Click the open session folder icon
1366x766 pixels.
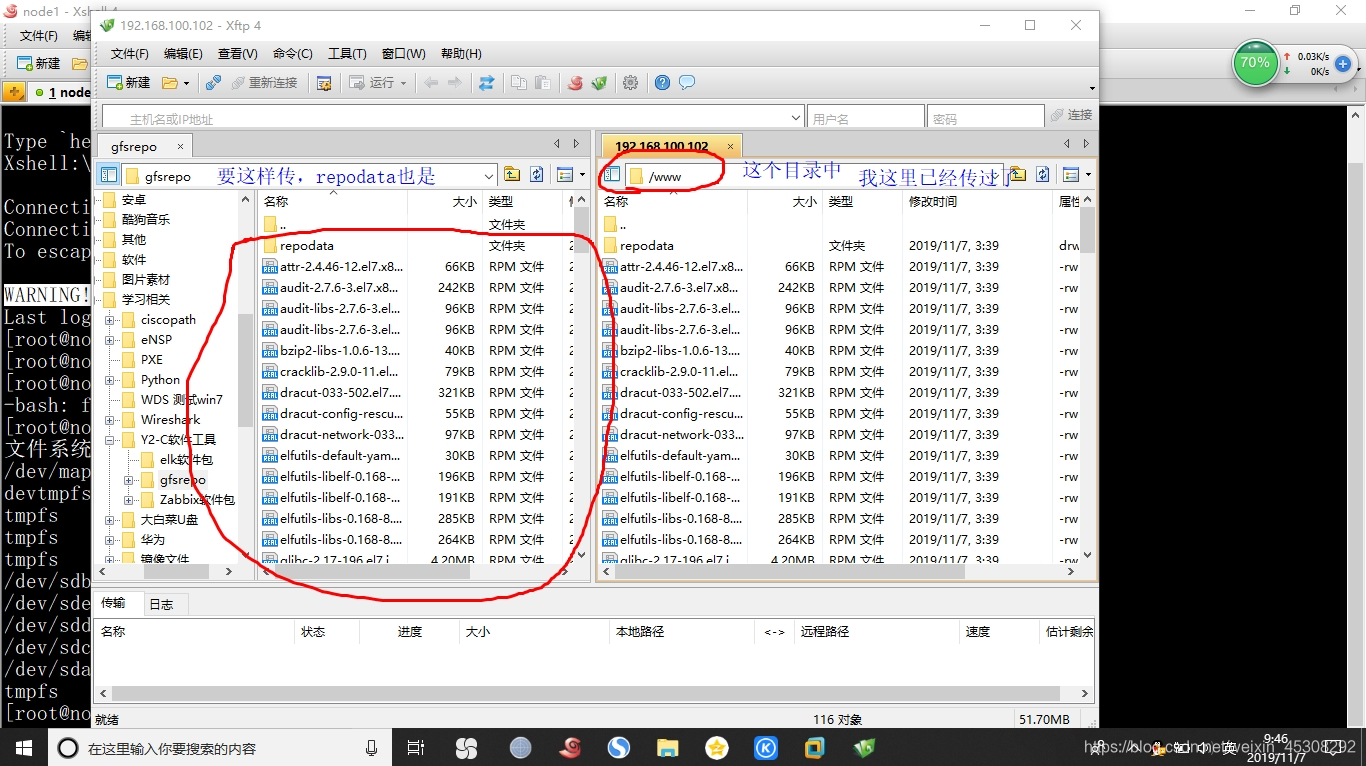click(x=169, y=83)
